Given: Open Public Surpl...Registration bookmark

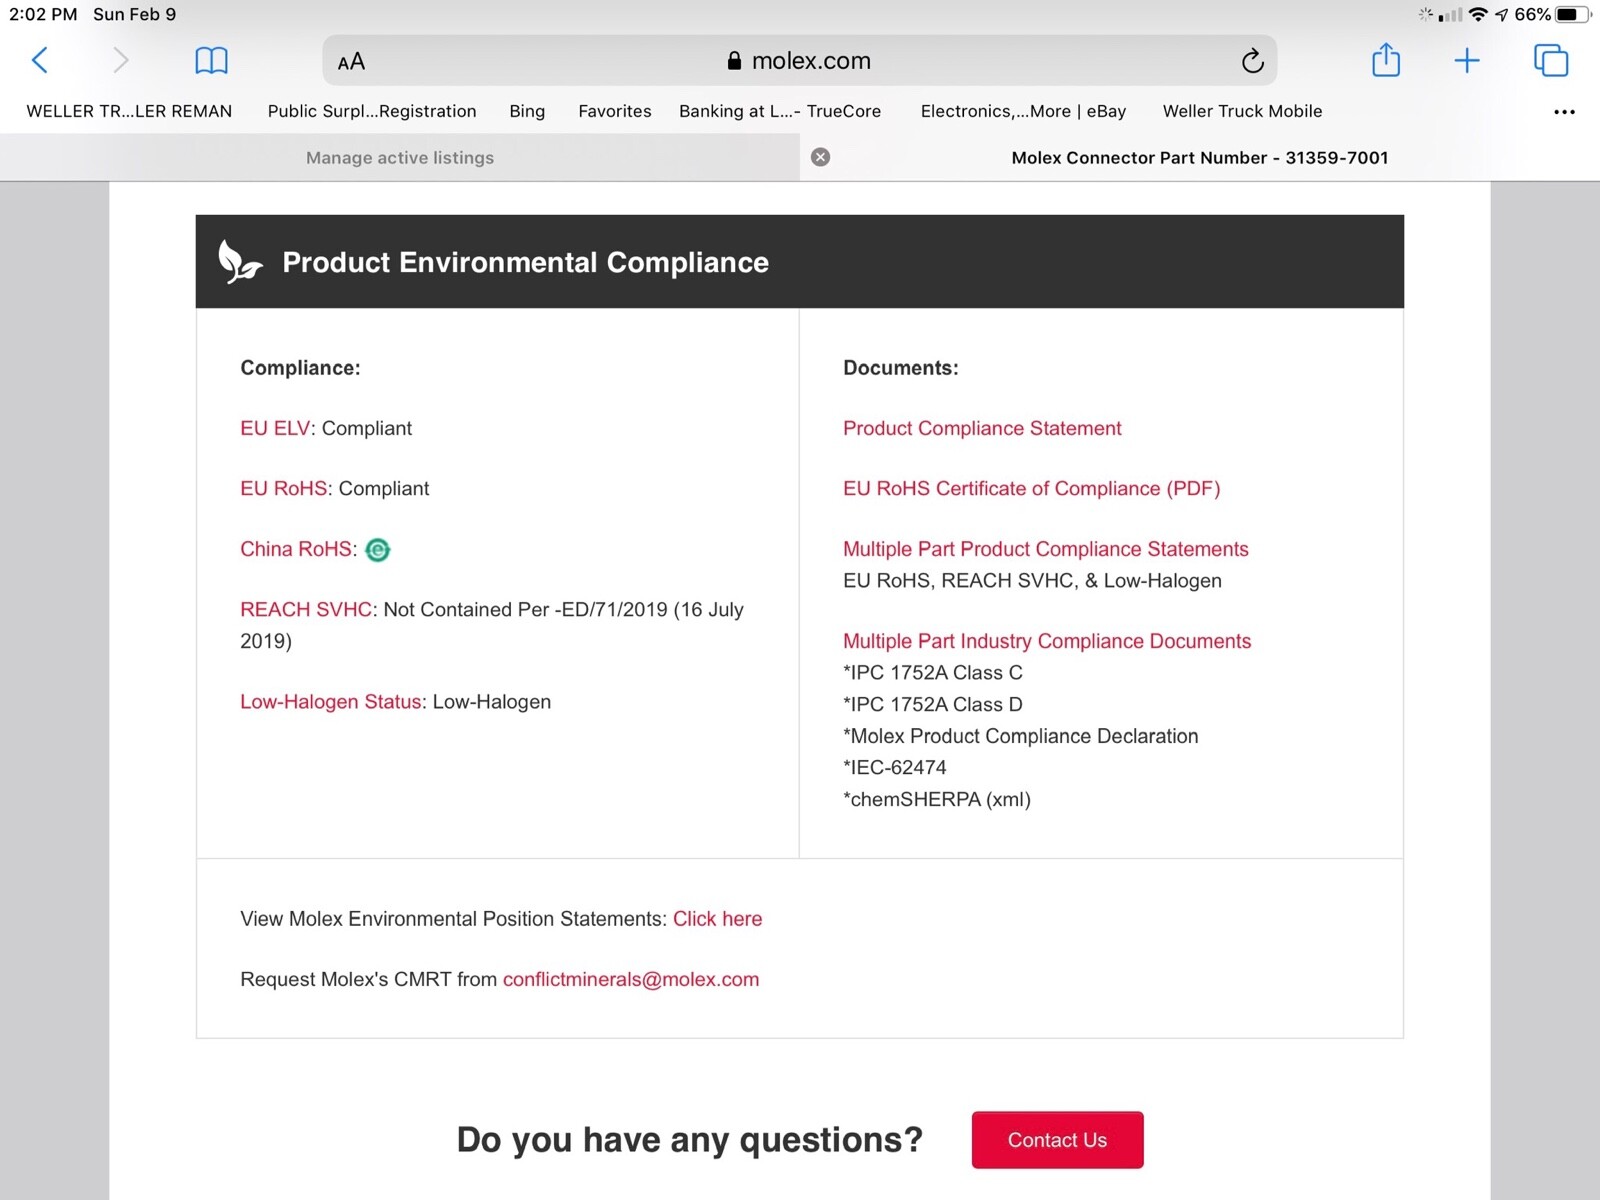Looking at the screenshot, I should click(x=372, y=111).
